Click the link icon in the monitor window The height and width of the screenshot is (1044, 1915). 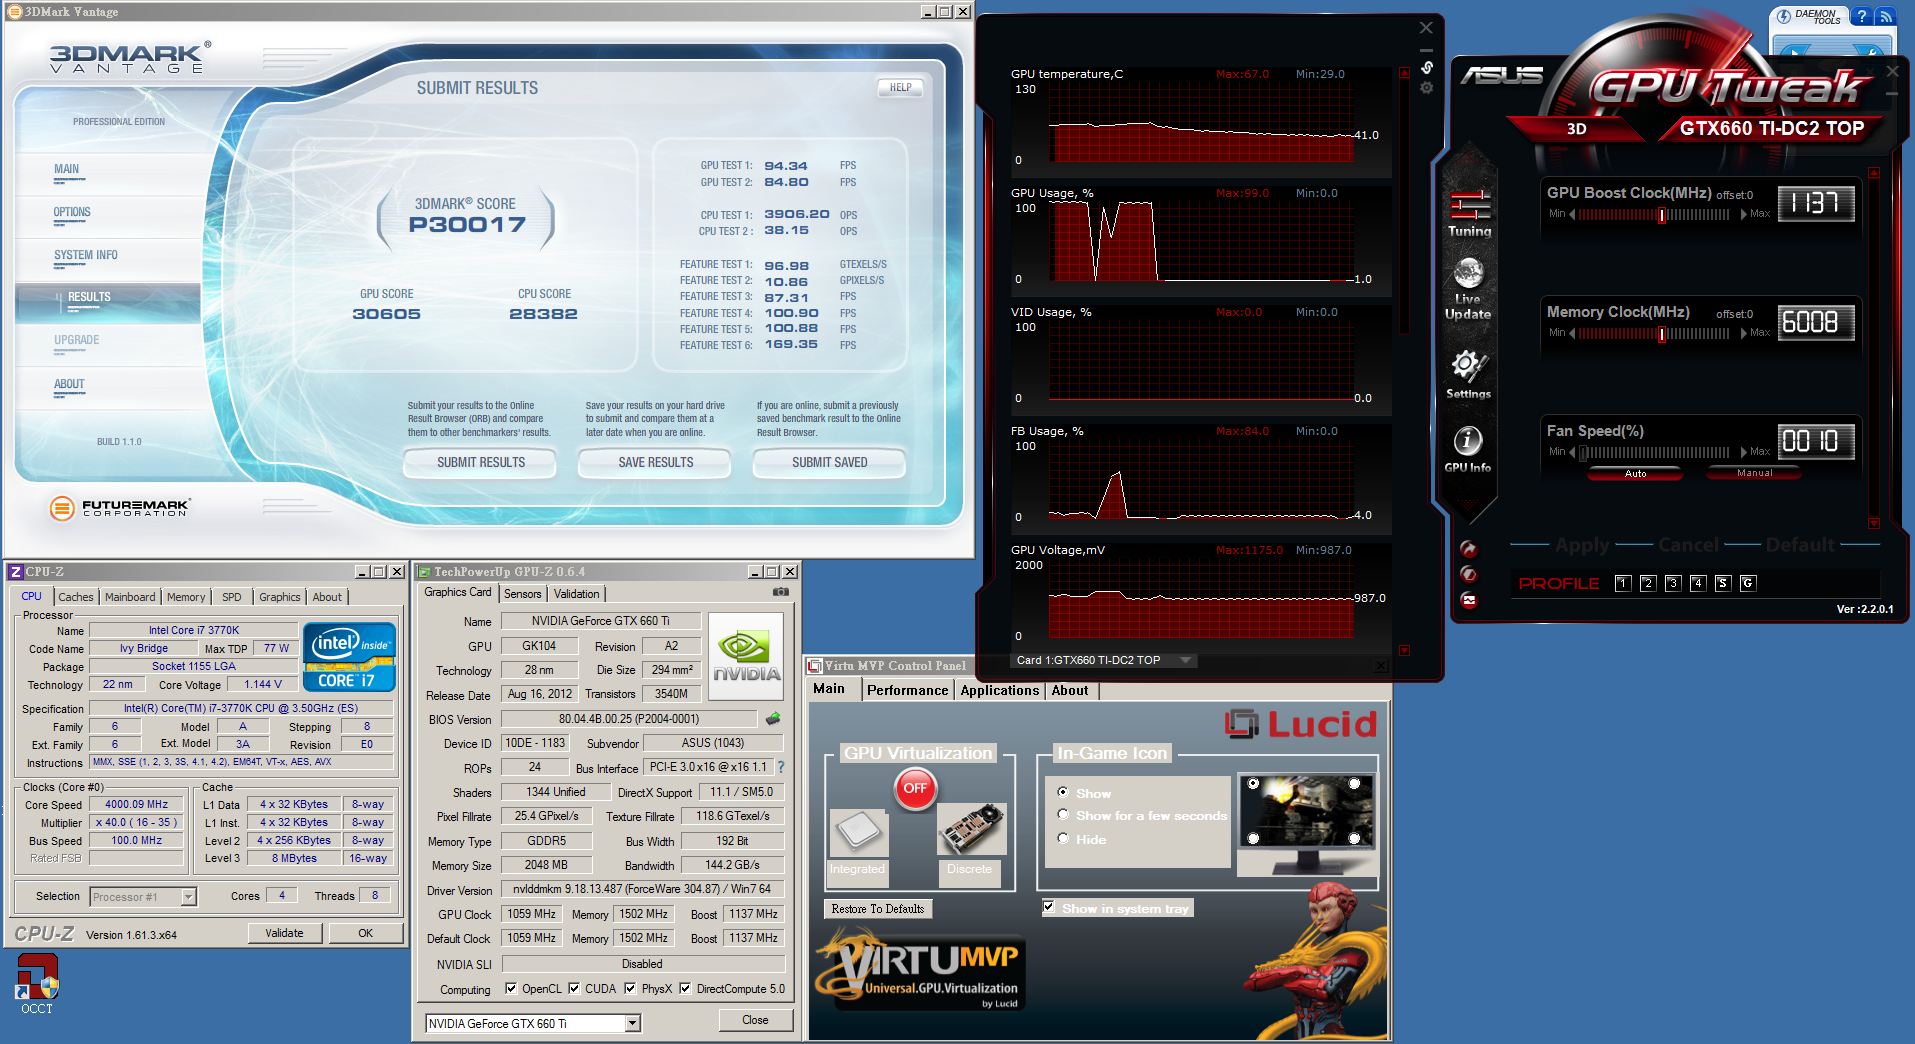pyautogui.click(x=1427, y=67)
